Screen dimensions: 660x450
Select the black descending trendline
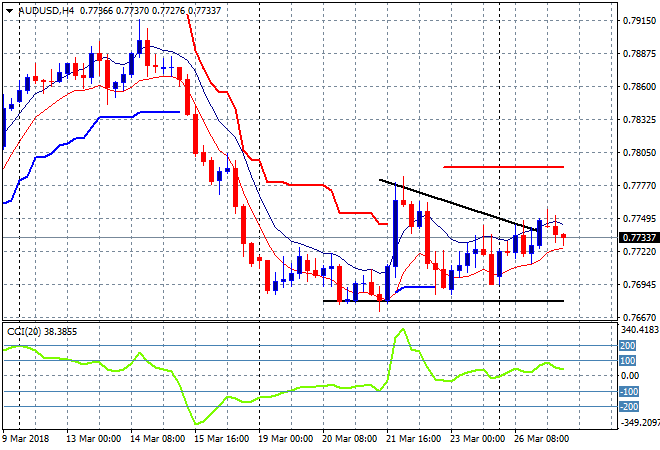click(459, 205)
